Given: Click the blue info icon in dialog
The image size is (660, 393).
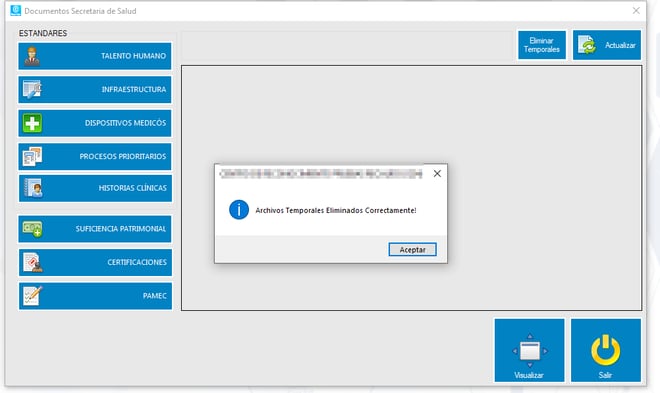Looking at the screenshot, I should click(x=239, y=210).
